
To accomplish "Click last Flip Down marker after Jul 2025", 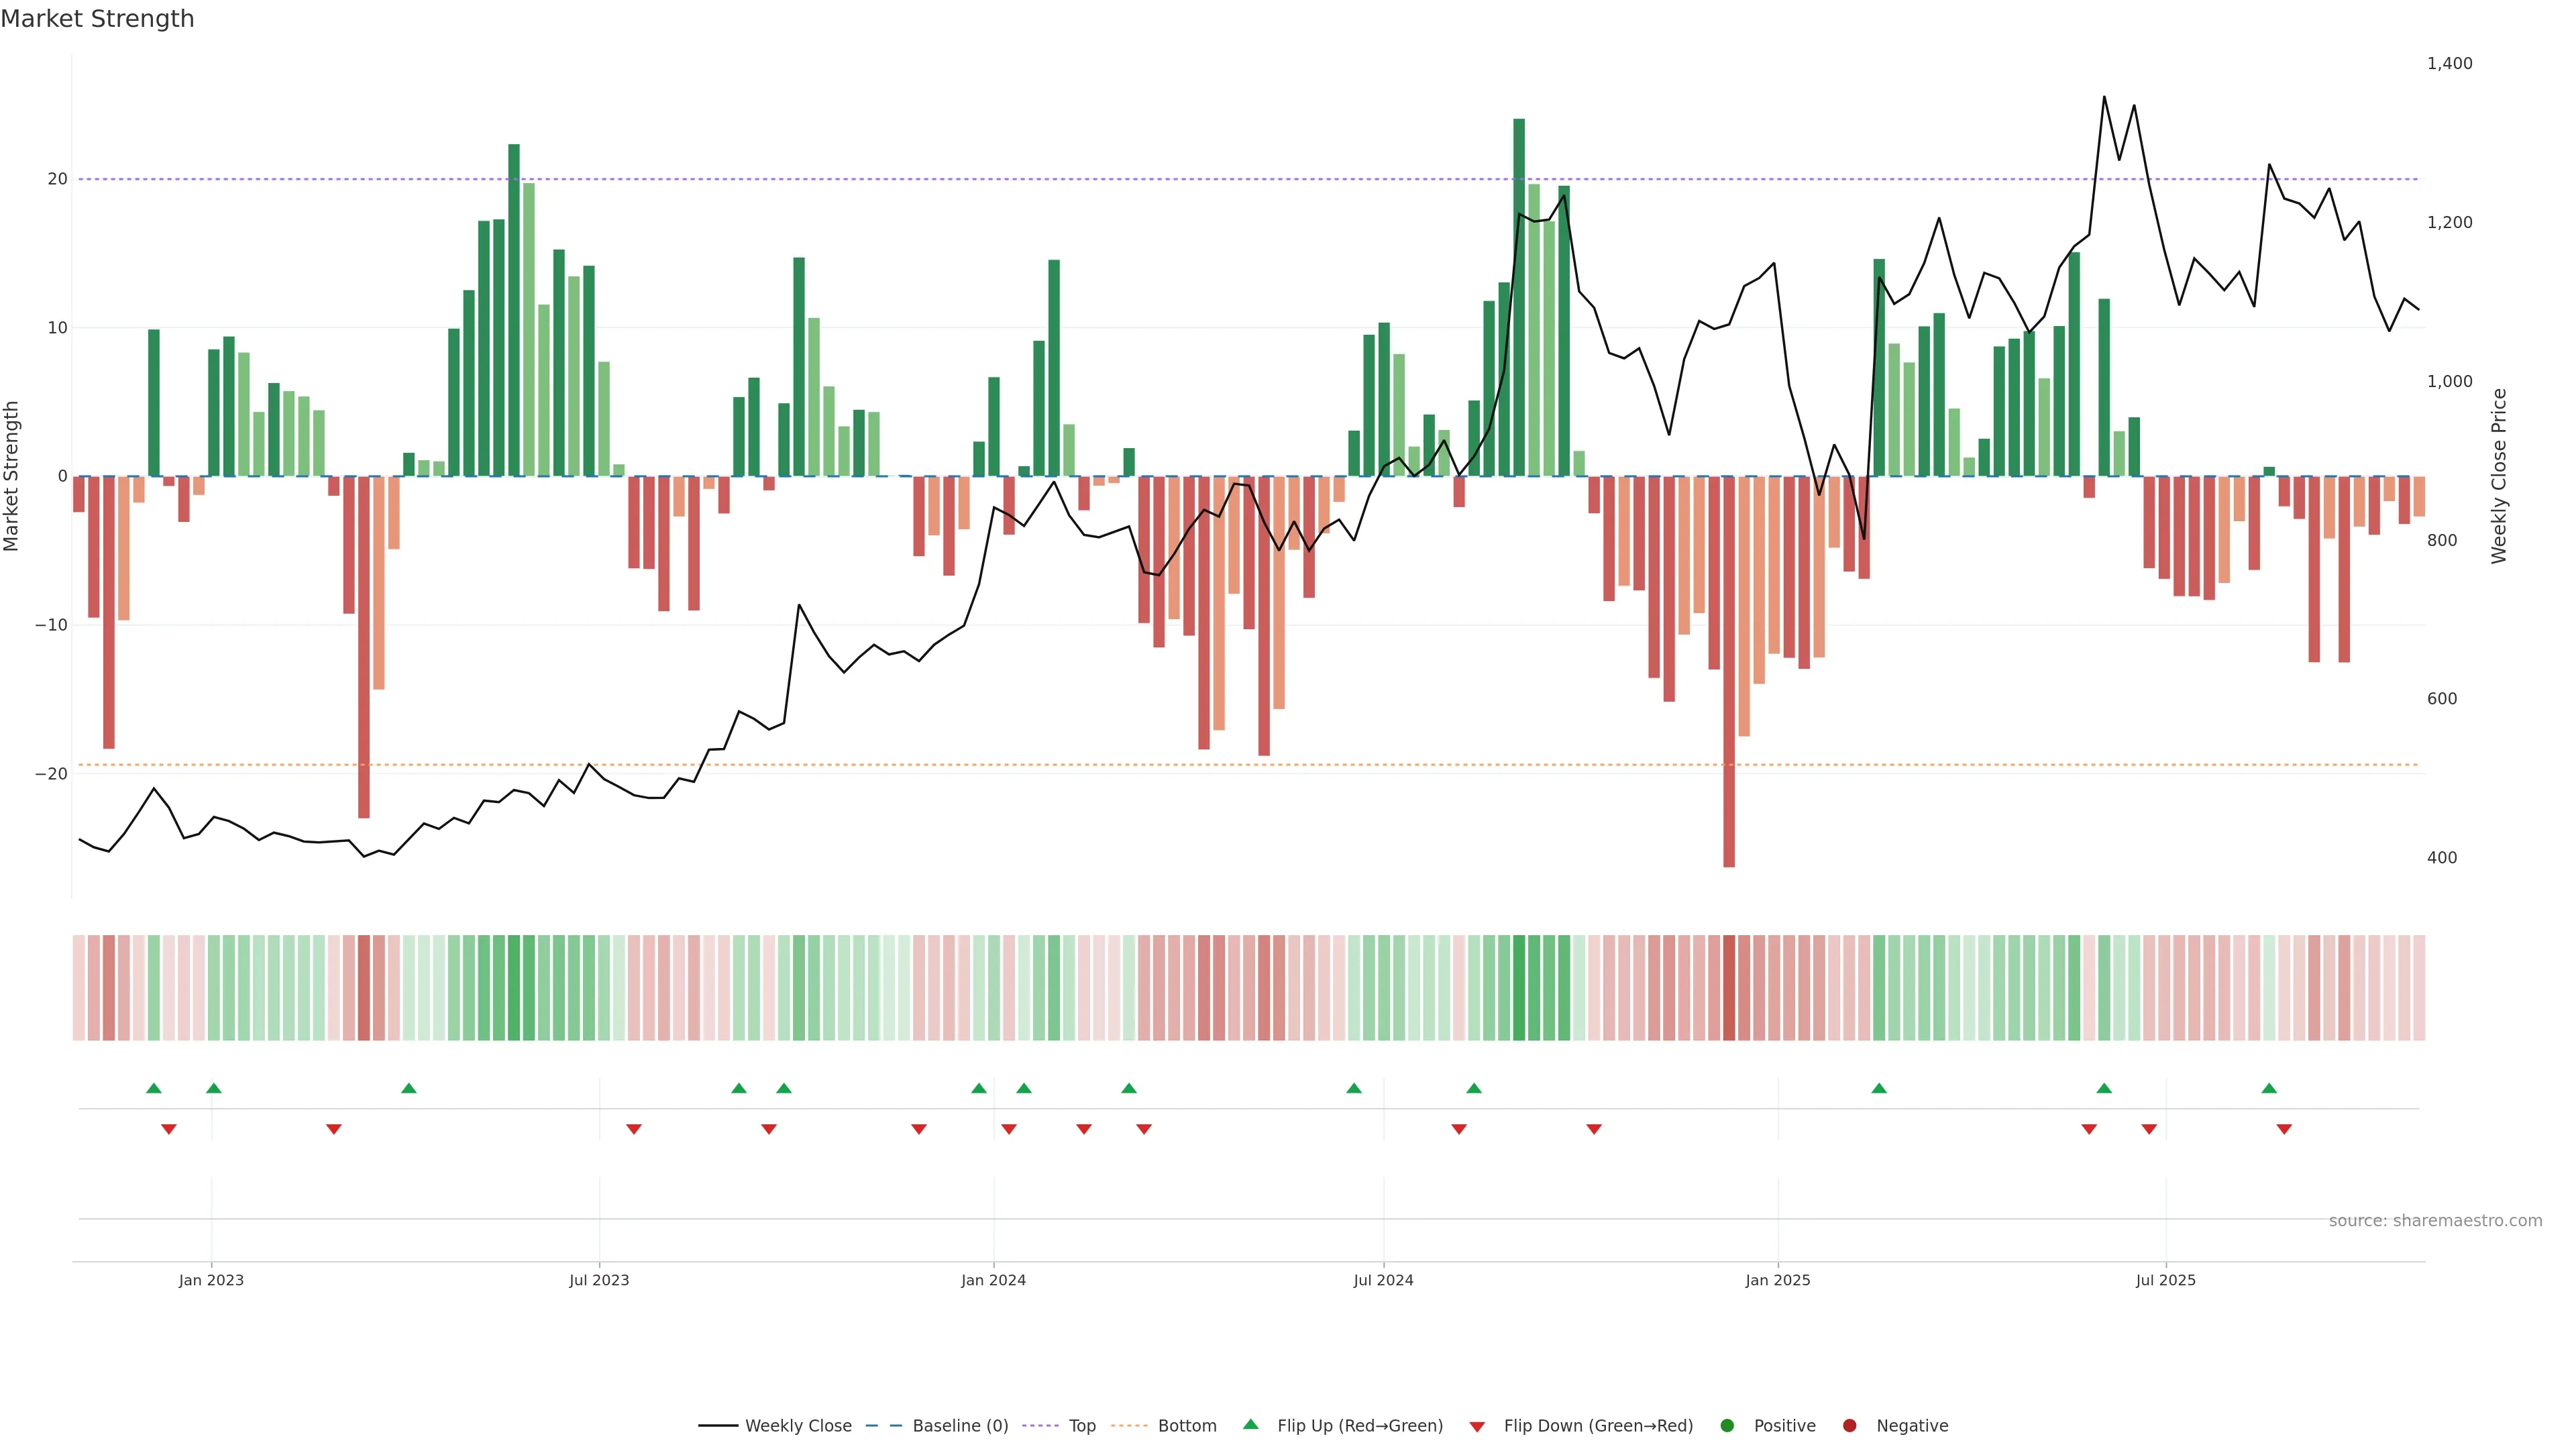I will [2284, 1129].
